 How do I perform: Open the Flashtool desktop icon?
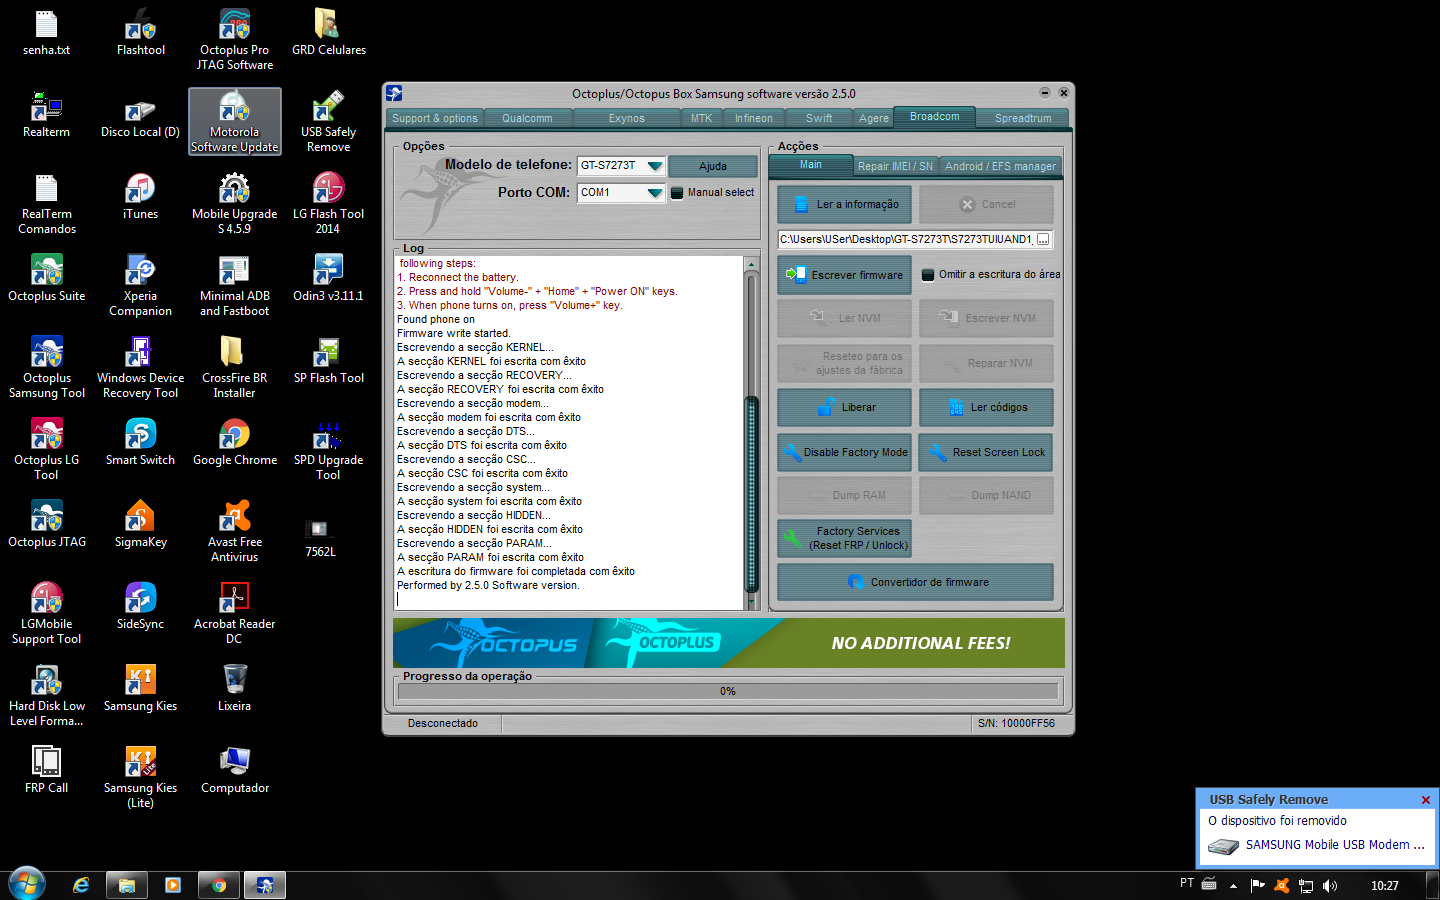pos(140,32)
